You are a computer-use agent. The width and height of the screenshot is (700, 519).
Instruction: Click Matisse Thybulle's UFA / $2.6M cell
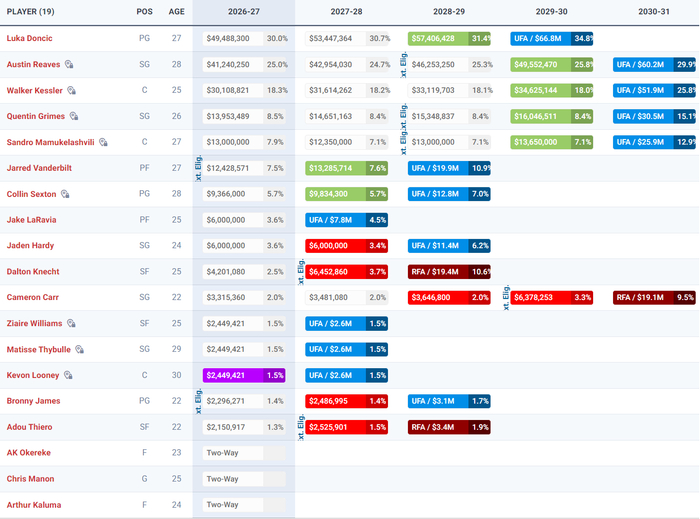tap(346, 349)
